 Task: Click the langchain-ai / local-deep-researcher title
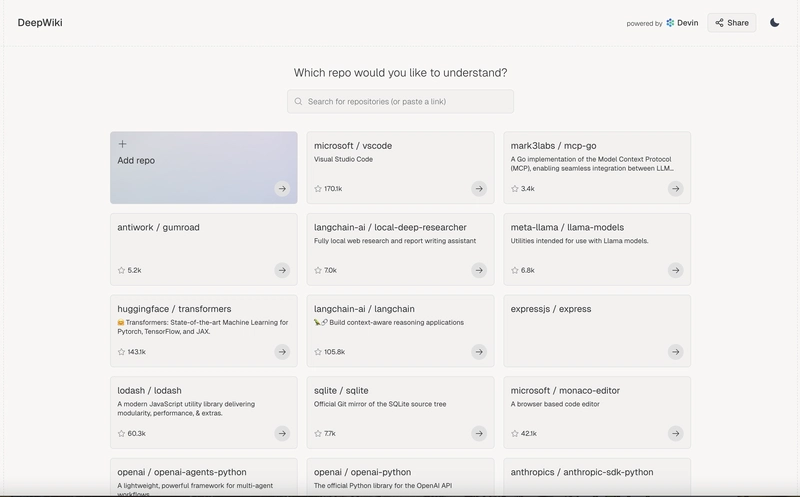tap(390, 227)
